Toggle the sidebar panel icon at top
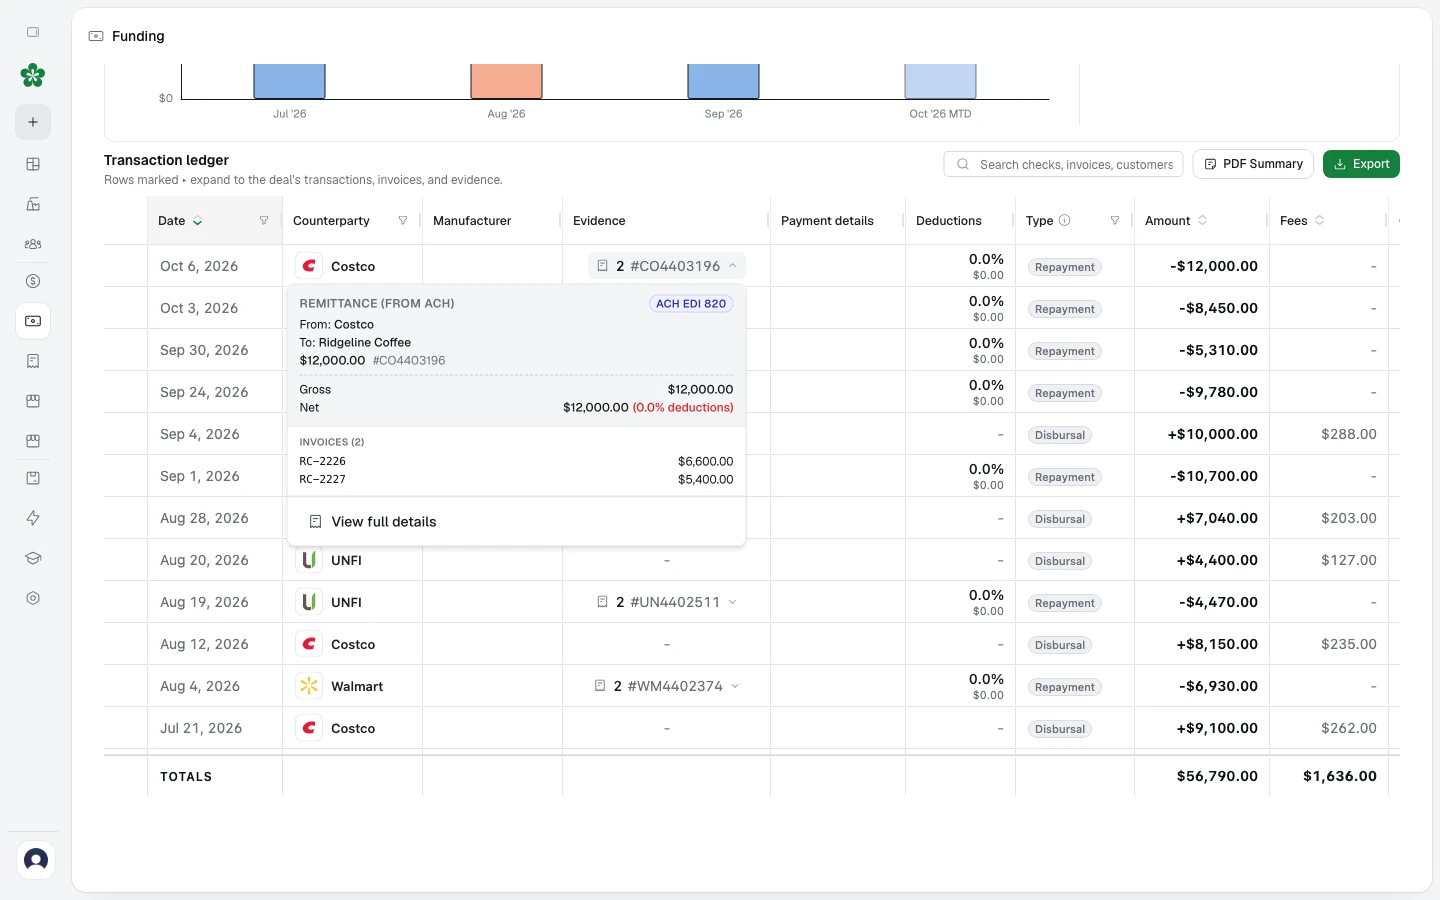Image resolution: width=1440 pixels, height=900 pixels. click(33, 32)
